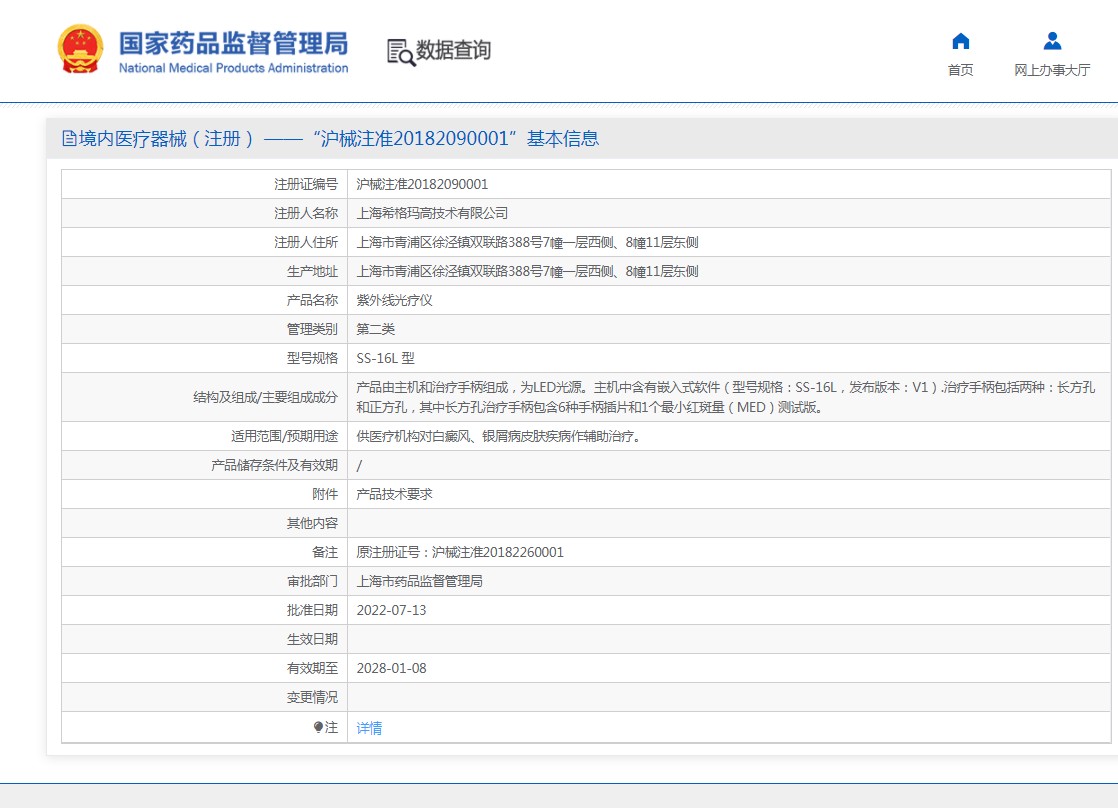Viewport: 1118px width, 808px height.
Task: Select 原注册证号：沪械注准20182260001 remark
Action: tap(460, 553)
